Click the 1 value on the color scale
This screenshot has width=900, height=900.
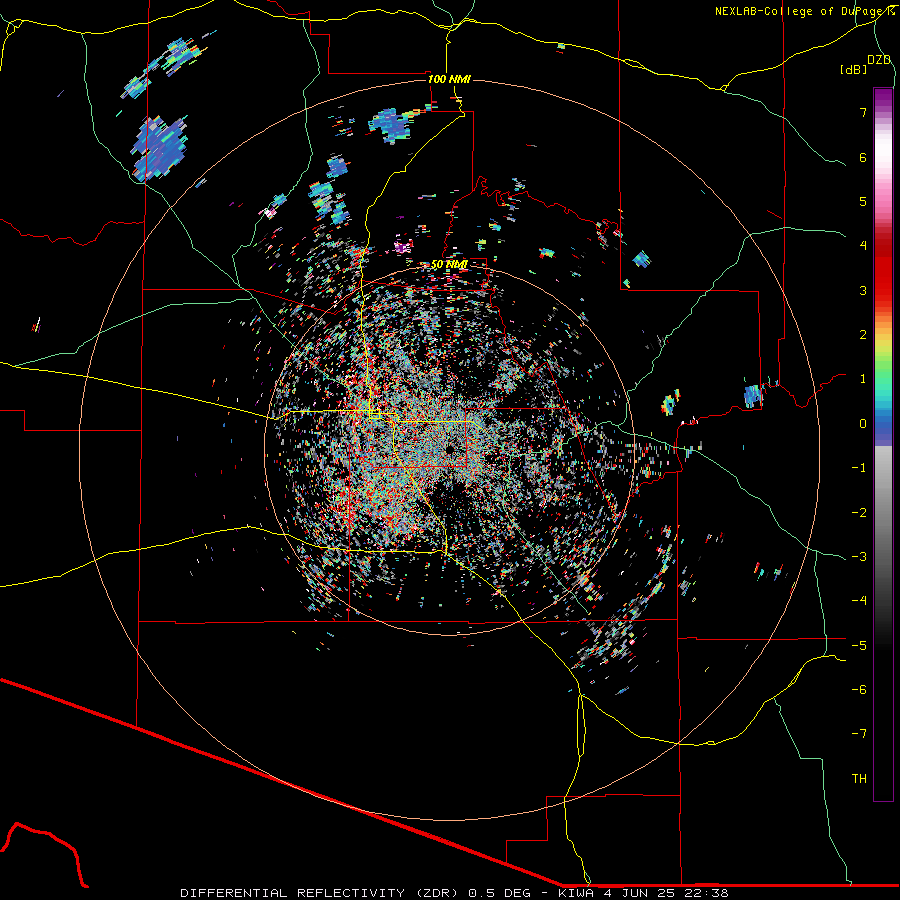point(863,379)
